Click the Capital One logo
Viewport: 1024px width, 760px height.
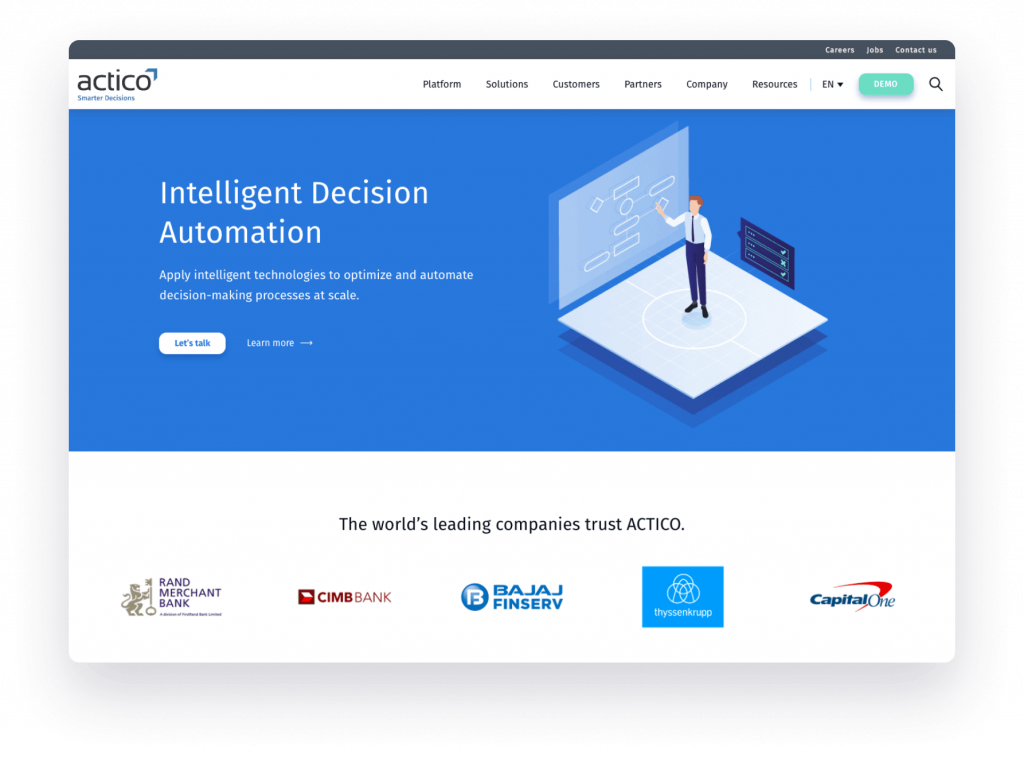[x=852, y=596]
